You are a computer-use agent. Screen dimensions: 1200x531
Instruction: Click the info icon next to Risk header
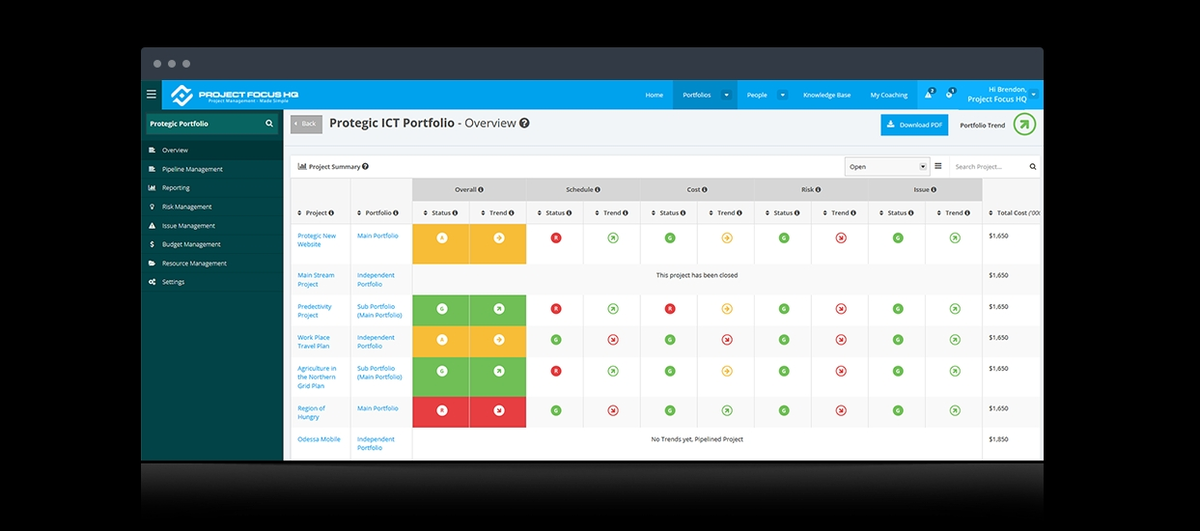coord(818,189)
